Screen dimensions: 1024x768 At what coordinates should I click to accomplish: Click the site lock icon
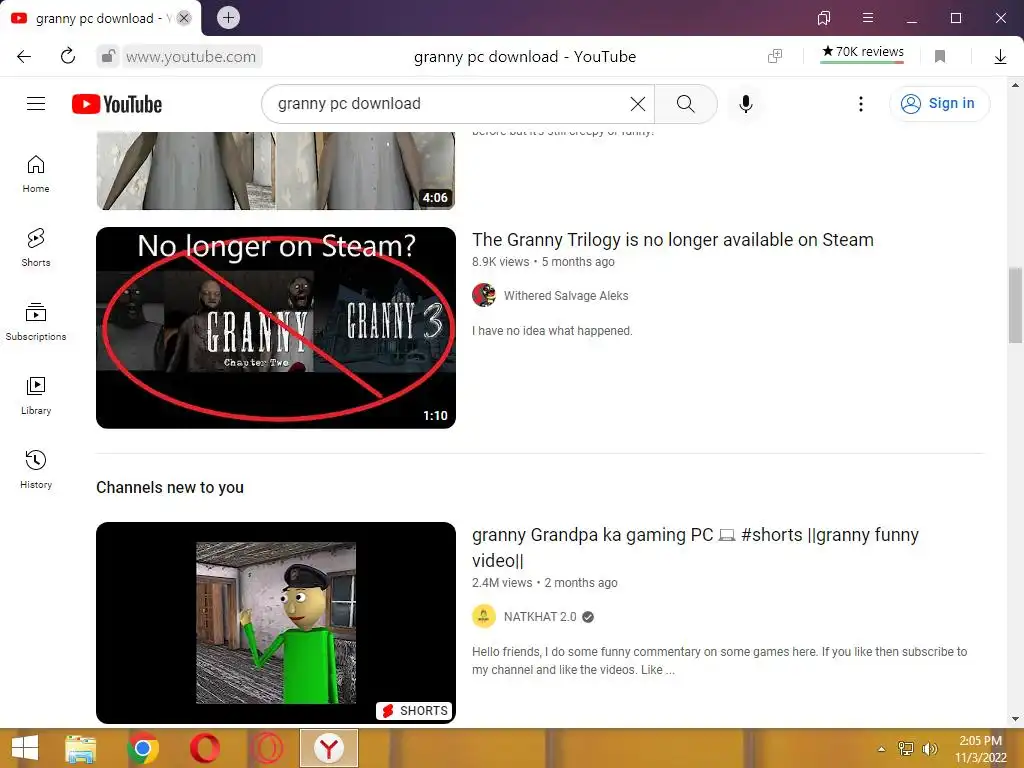point(108,56)
